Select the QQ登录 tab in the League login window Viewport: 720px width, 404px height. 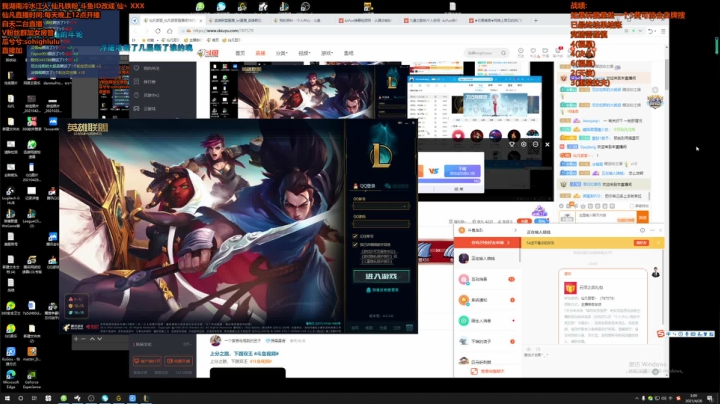tap(364, 186)
